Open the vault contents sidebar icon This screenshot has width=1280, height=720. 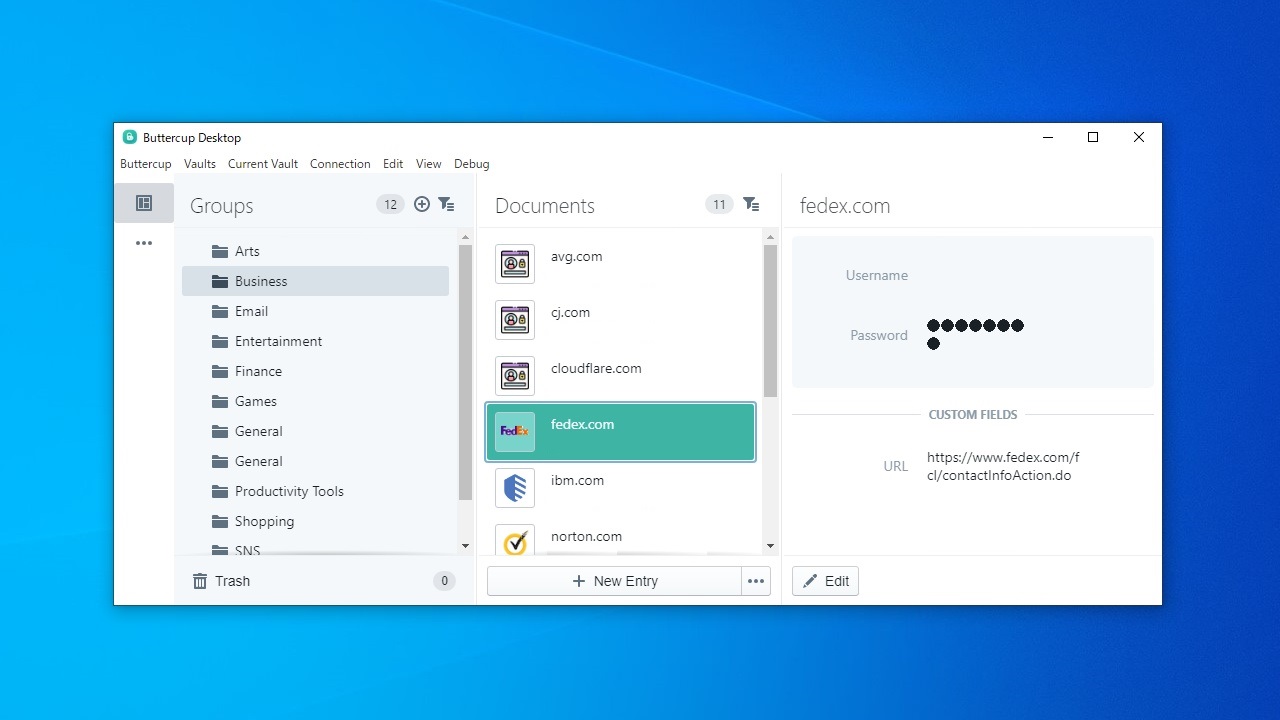[144, 203]
